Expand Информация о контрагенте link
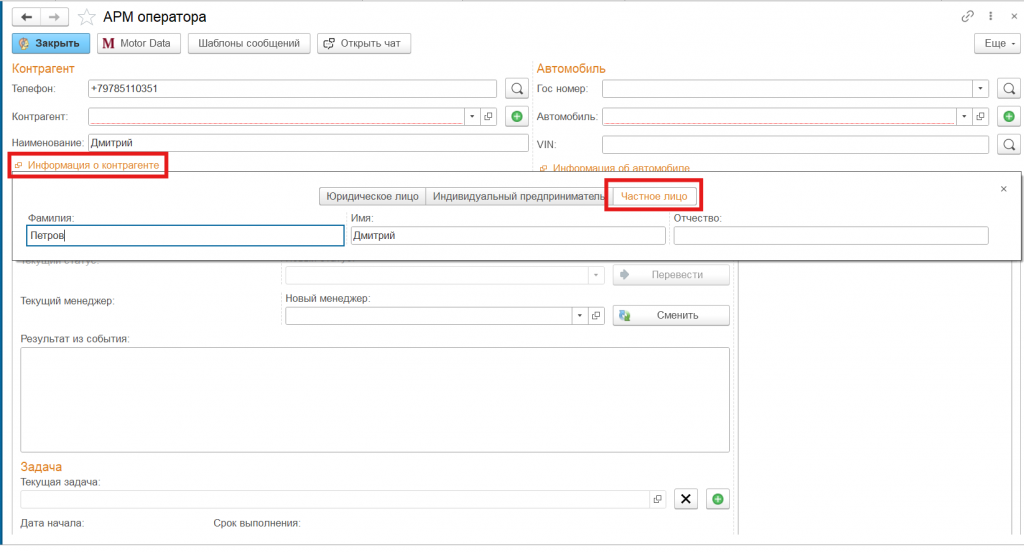Viewport: 1024px width, 552px height. click(92, 164)
